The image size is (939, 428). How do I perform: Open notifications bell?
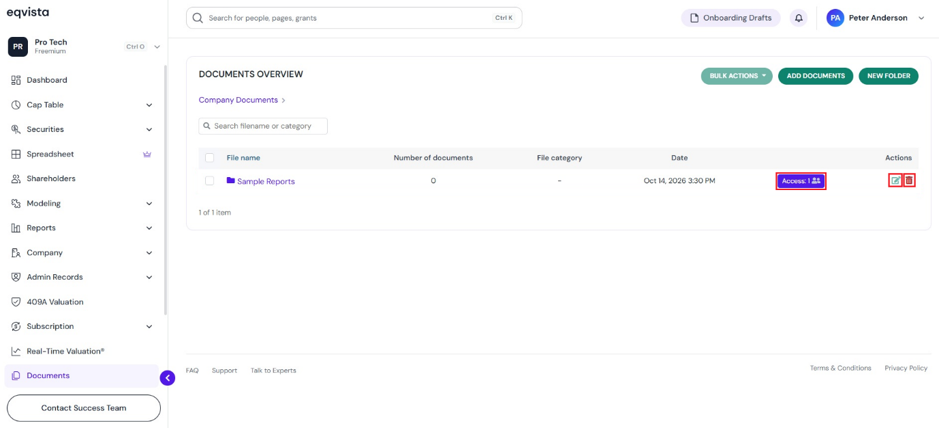point(798,18)
